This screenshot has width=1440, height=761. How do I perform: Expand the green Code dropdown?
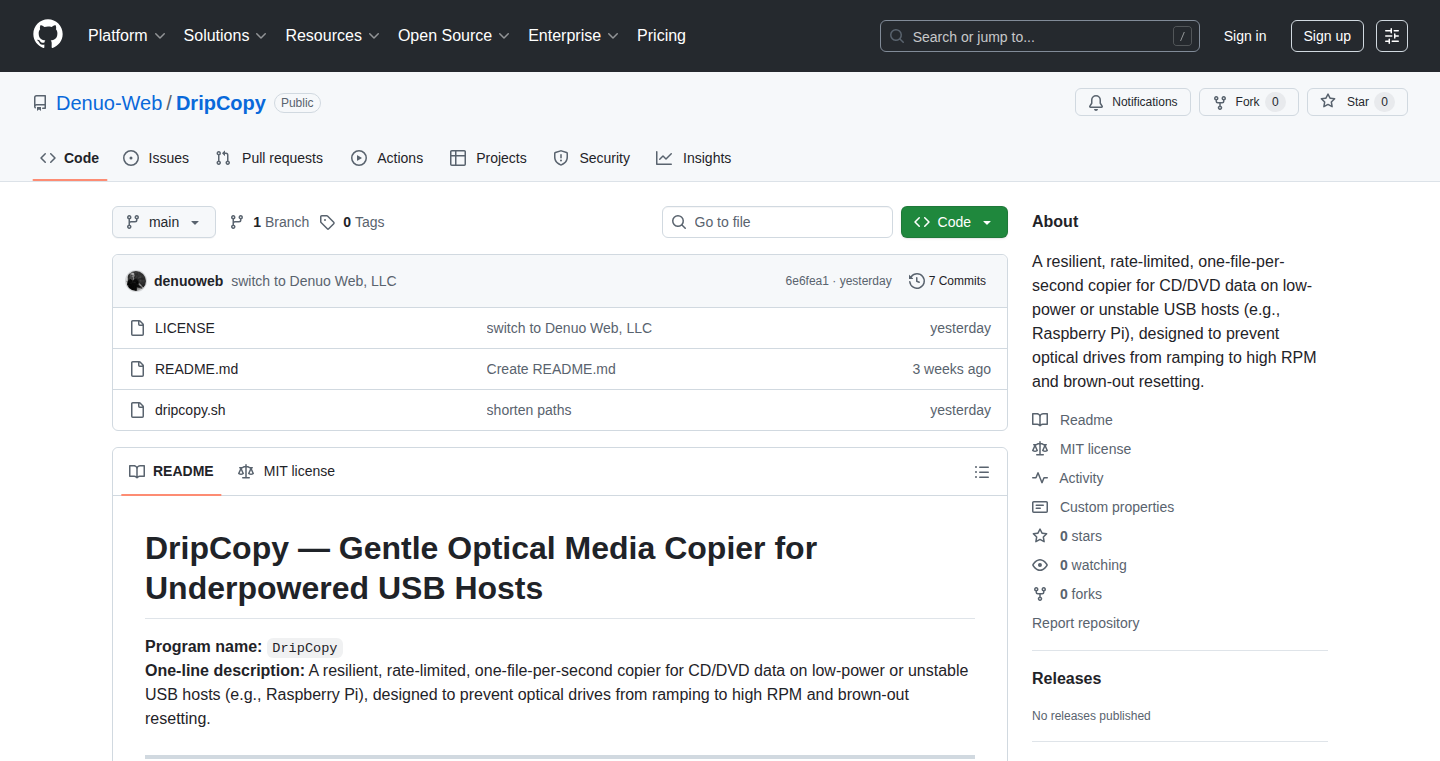[x=954, y=222]
